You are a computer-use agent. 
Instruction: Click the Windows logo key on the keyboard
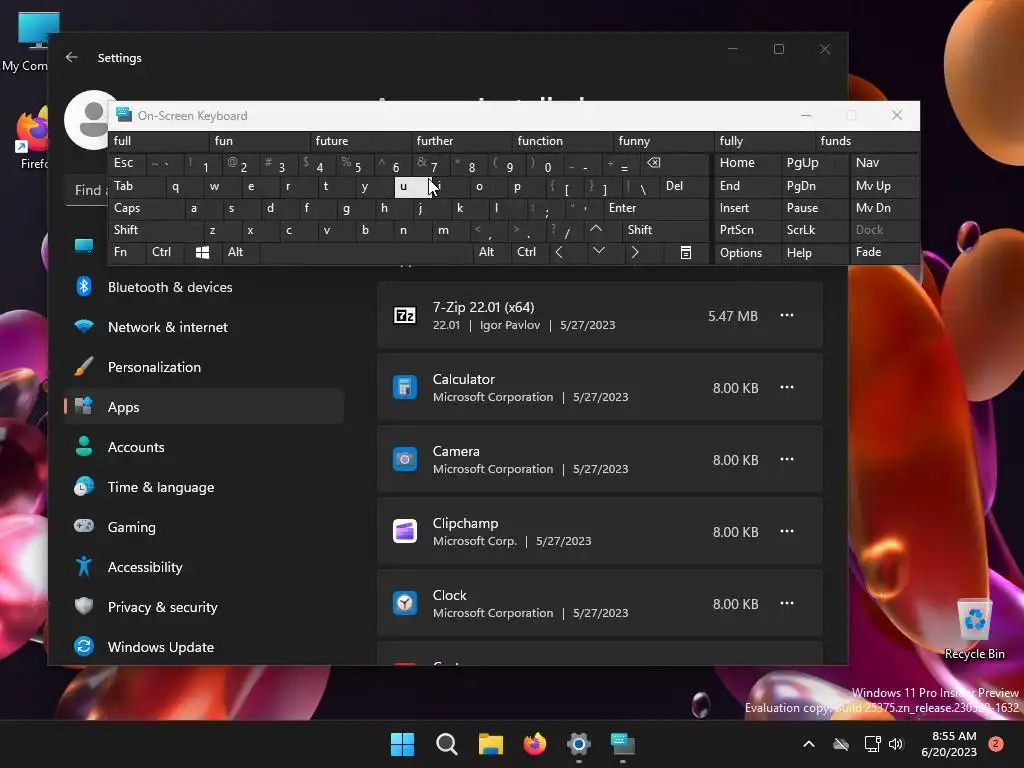click(202, 253)
